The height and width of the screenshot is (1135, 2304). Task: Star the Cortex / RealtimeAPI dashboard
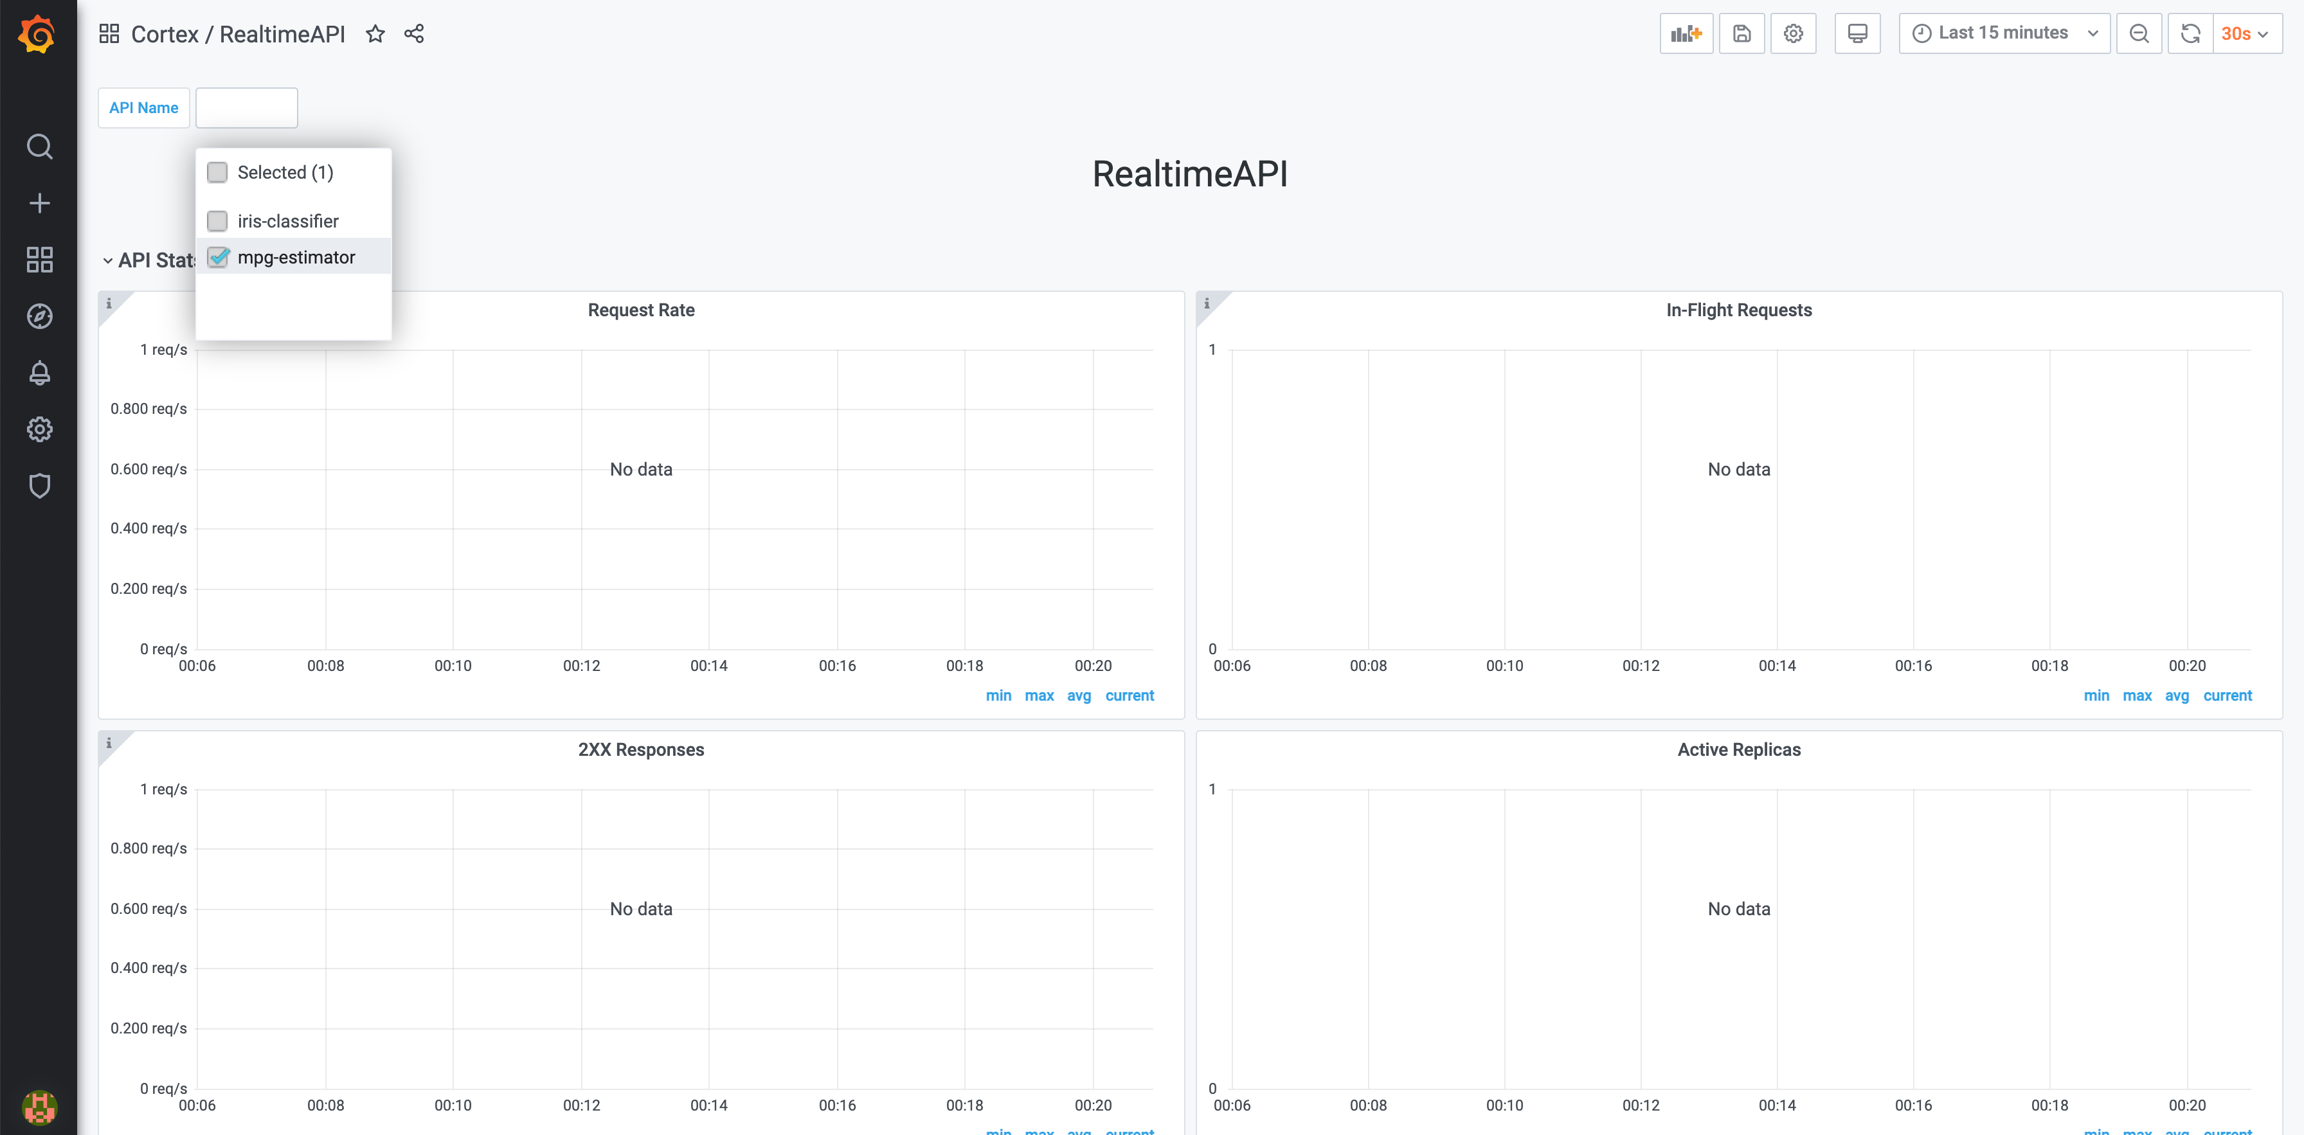(x=375, y=34)
